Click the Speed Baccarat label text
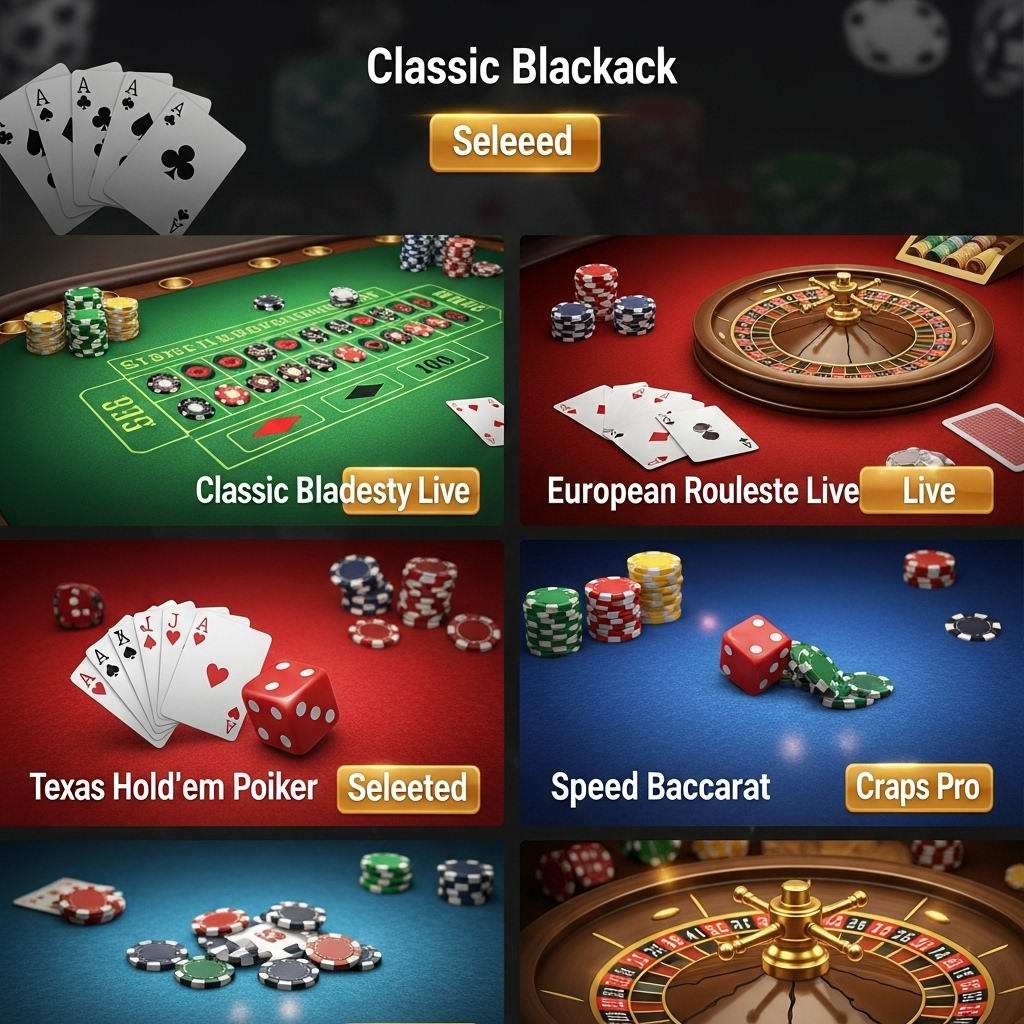 click(x=660, y=787)
